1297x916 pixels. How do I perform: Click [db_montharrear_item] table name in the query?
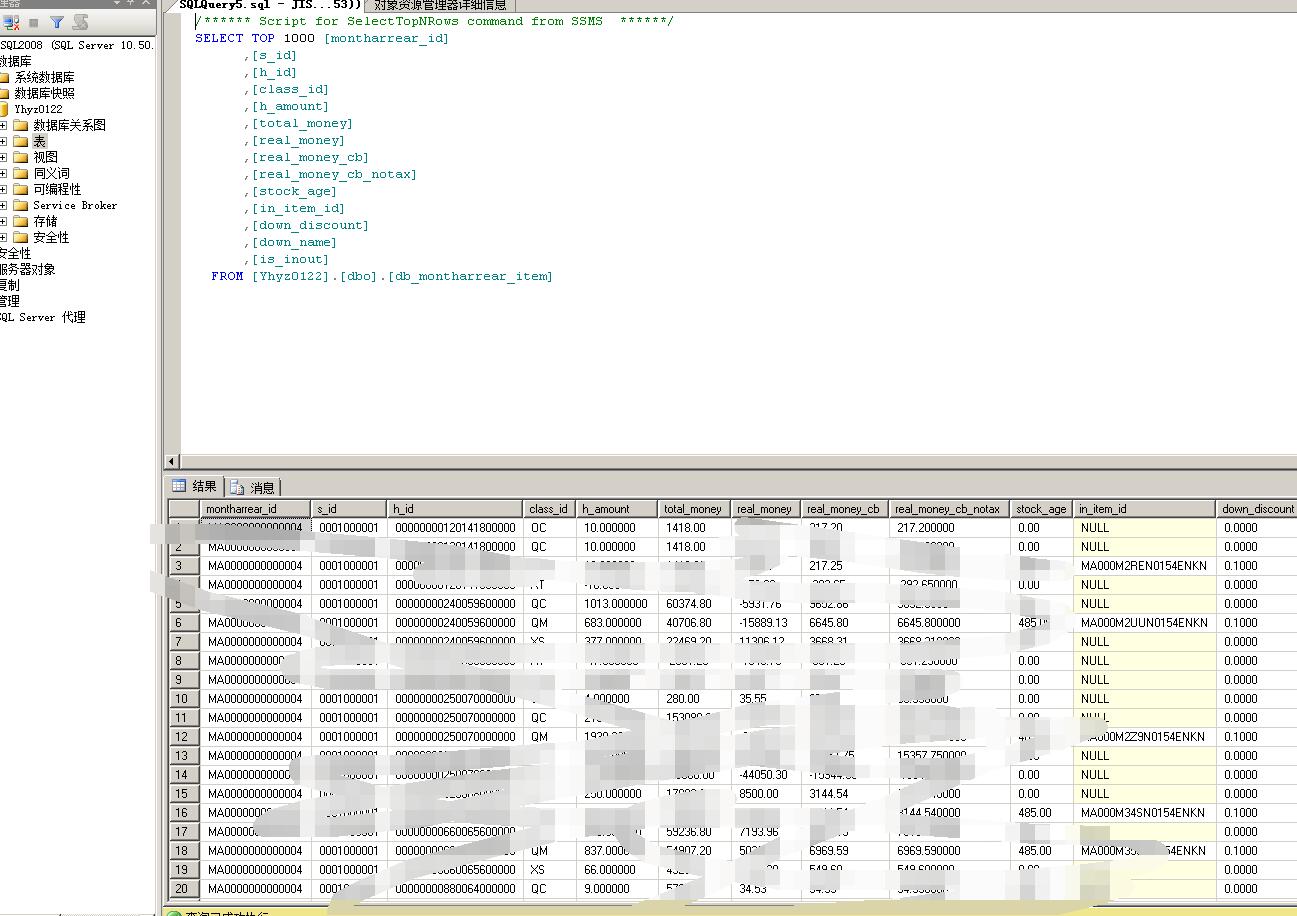tap(470, 276)
